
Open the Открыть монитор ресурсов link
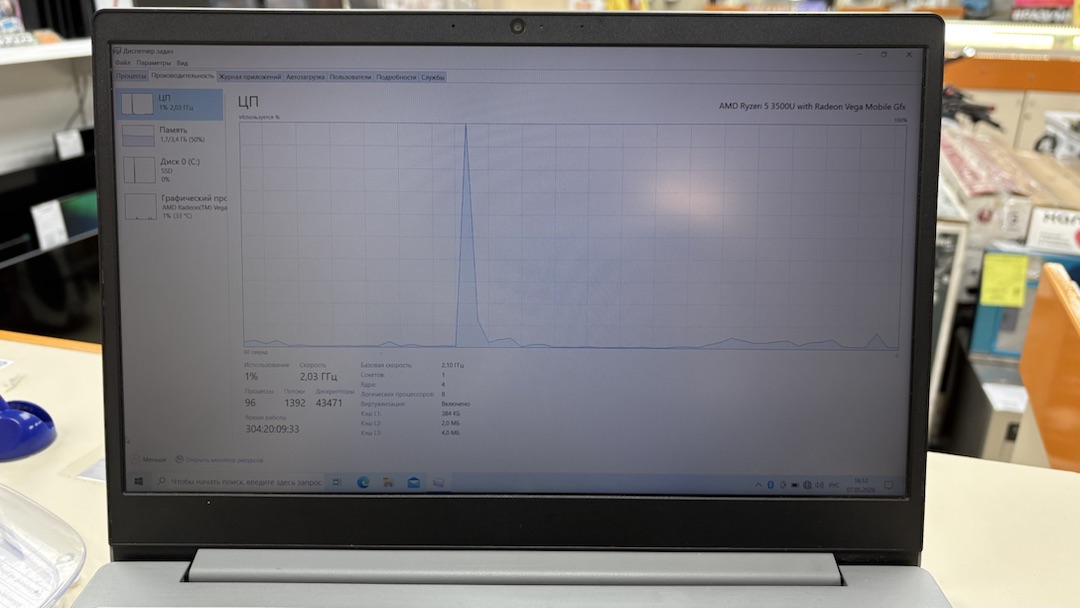(224, 460)
